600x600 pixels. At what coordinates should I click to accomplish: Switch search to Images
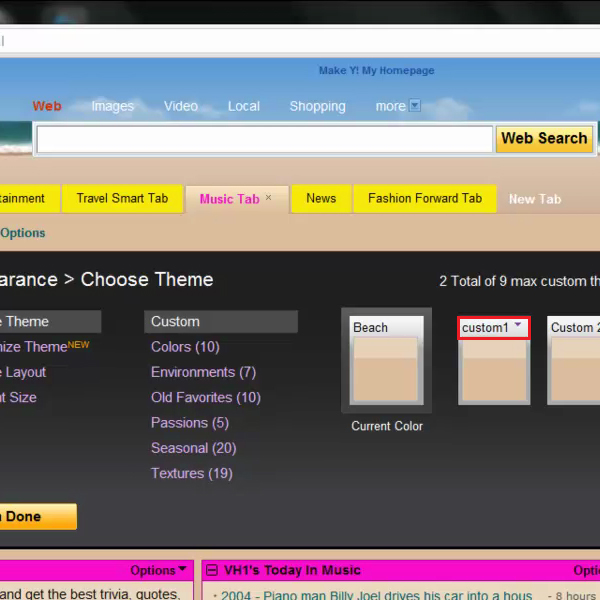tap(112, 106)
